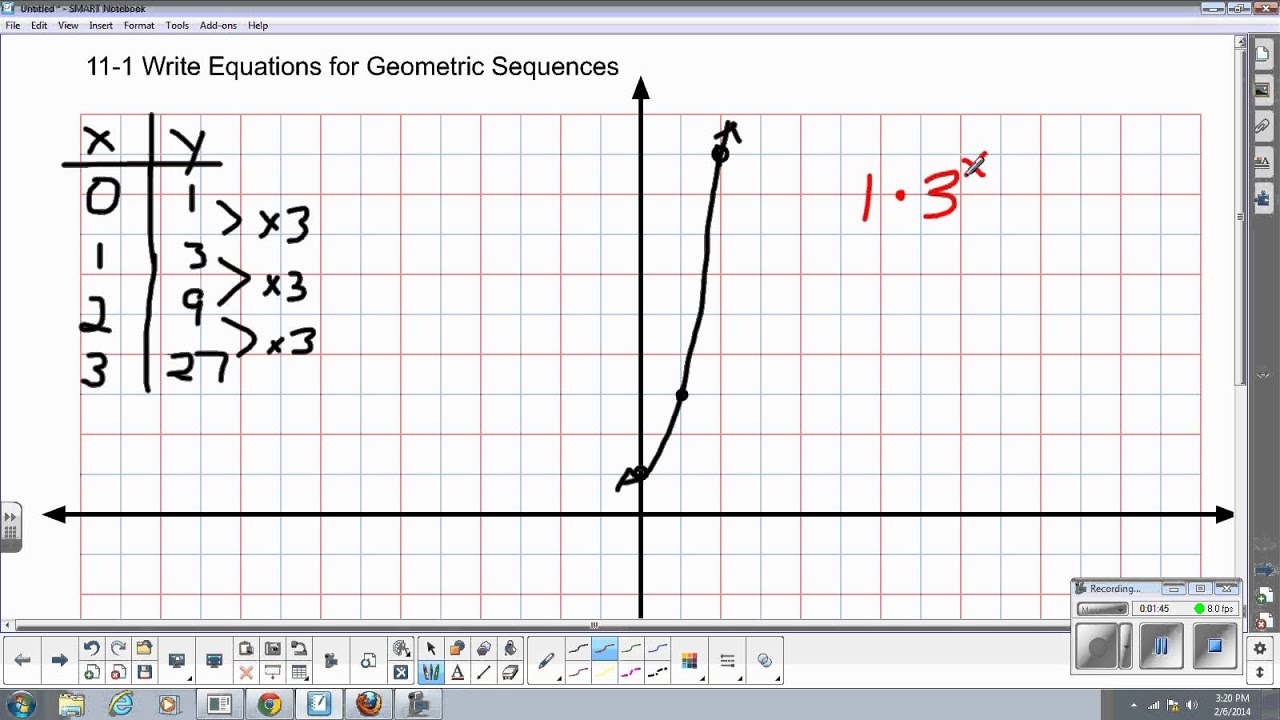Add page from the sidebar plus icon
The image size is (1280, 720).
pyautogui.click(x=1262, y=597)
